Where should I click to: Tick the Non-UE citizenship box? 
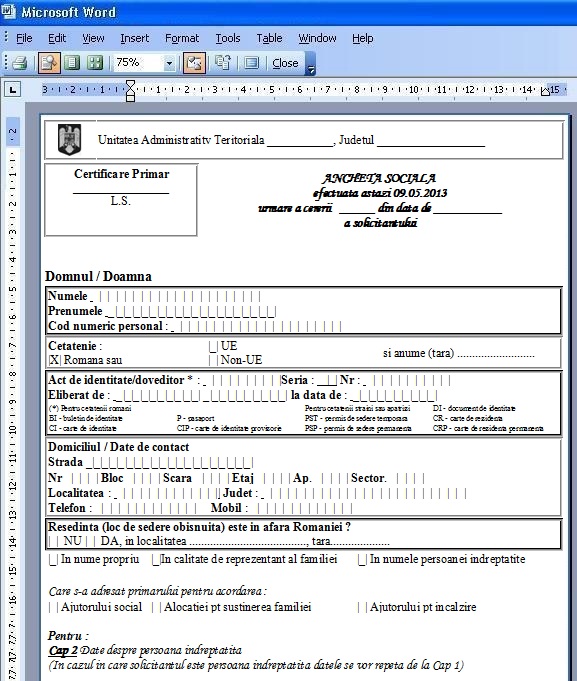[213, 360]
